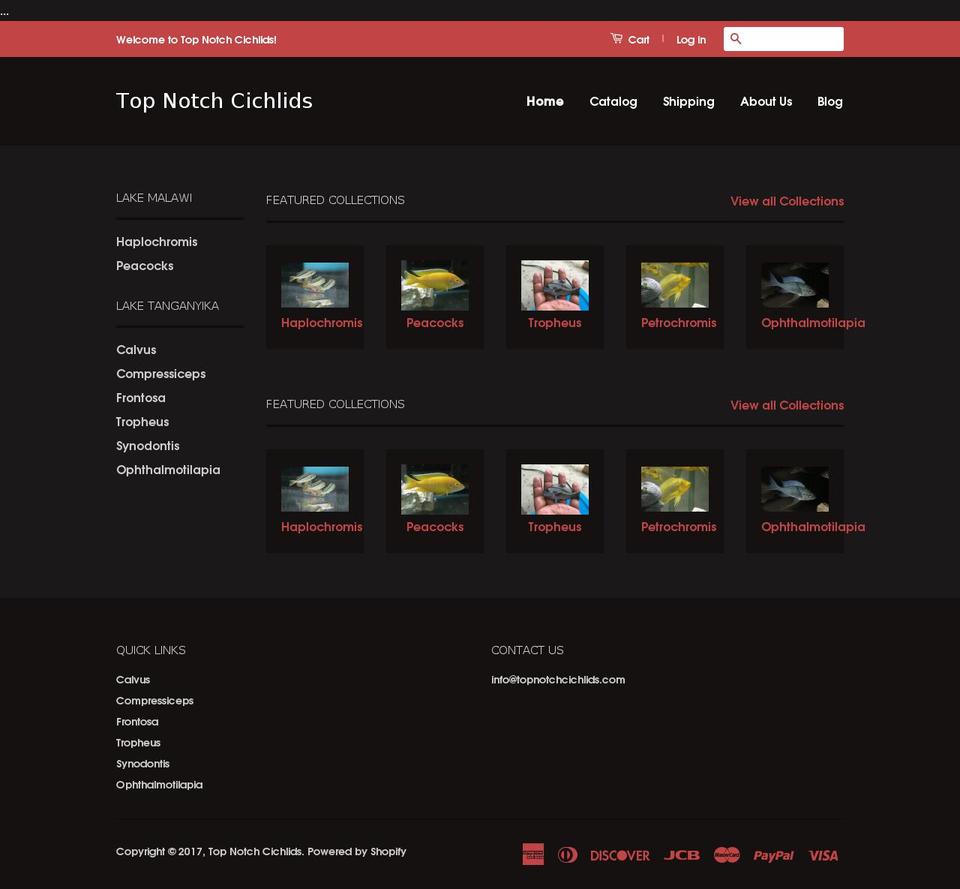The height and width of the screenshot is (889, 960).
Task: Click the MasterCard payment icon
Action: pyautogui.click(x=726, y=855)
